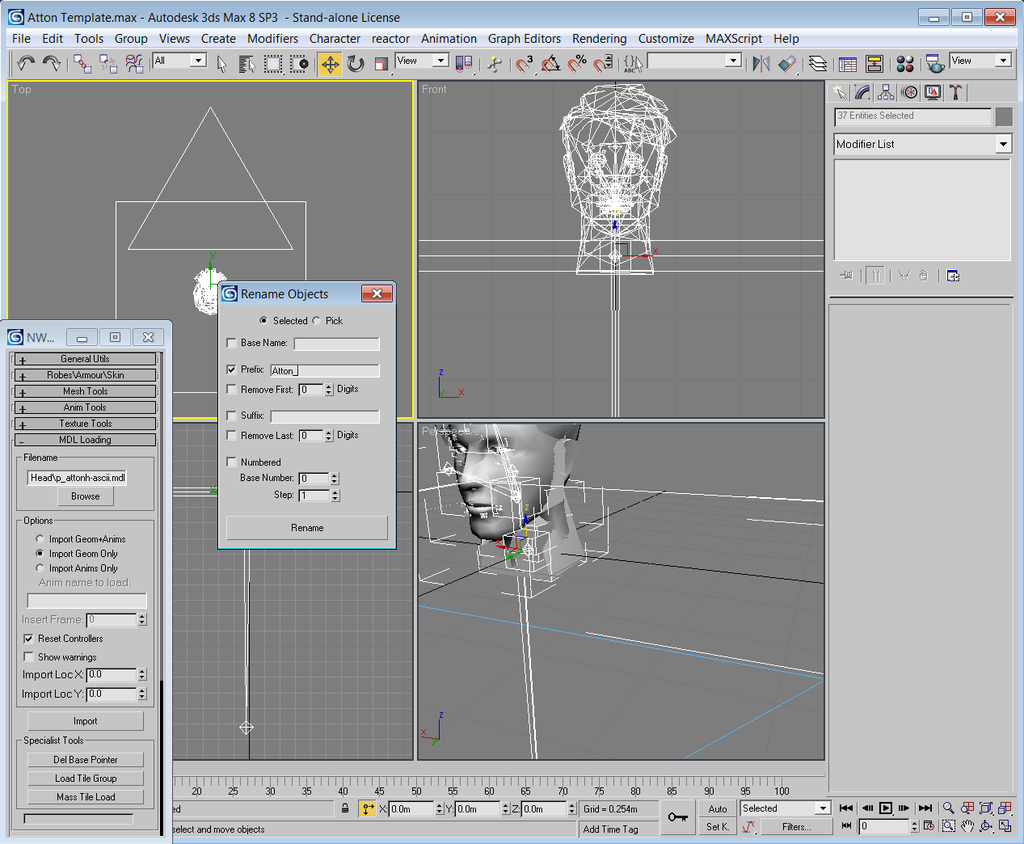
Task: Click the Arc Rotate viewport control
Action: pyautogui.click(x=986, y=826)
